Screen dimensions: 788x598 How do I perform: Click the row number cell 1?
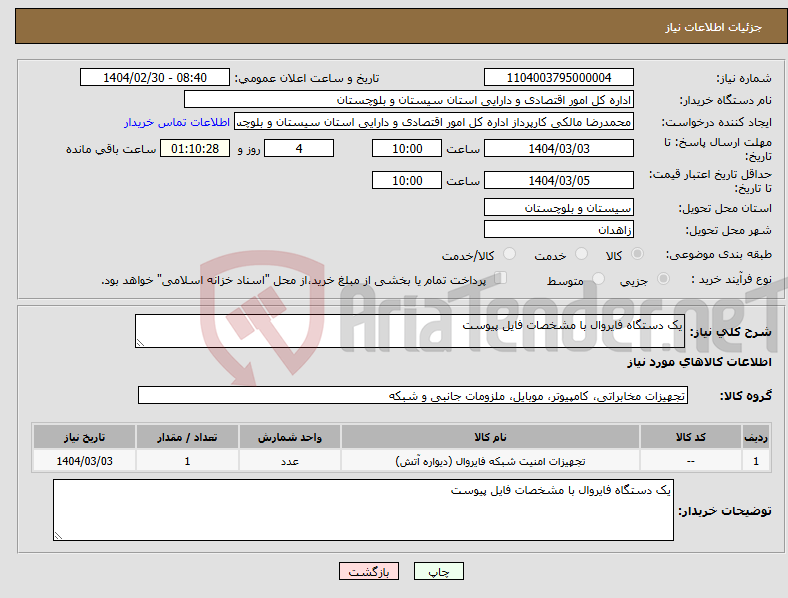pyautogui.click(x=756, y=461)
